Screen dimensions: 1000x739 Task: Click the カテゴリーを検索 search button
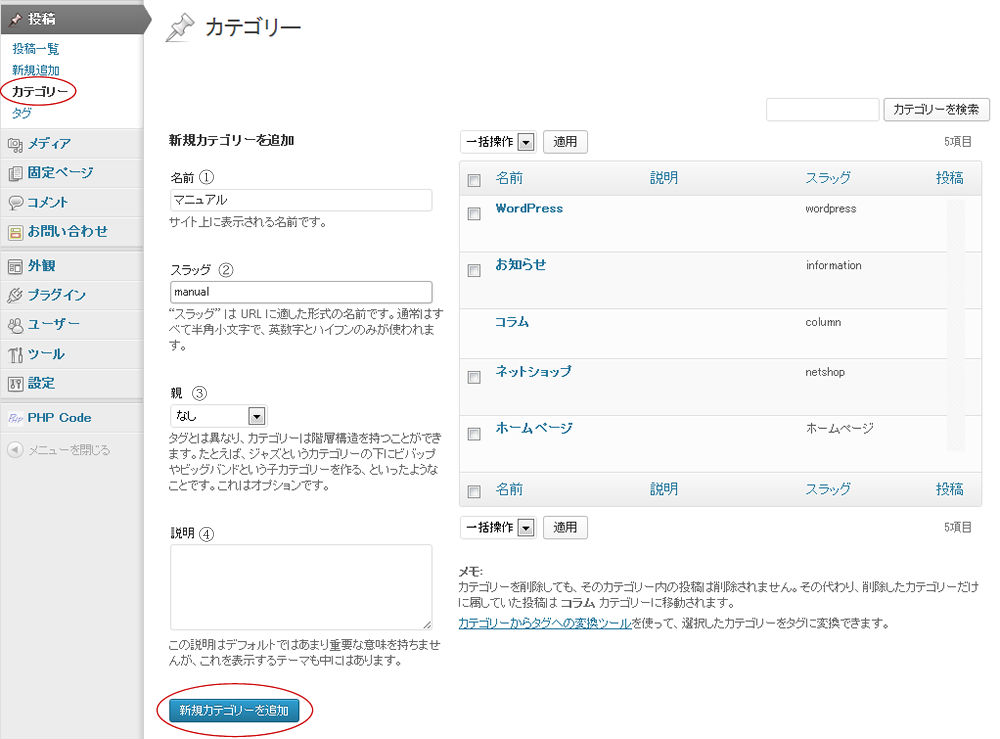point(936,110)
